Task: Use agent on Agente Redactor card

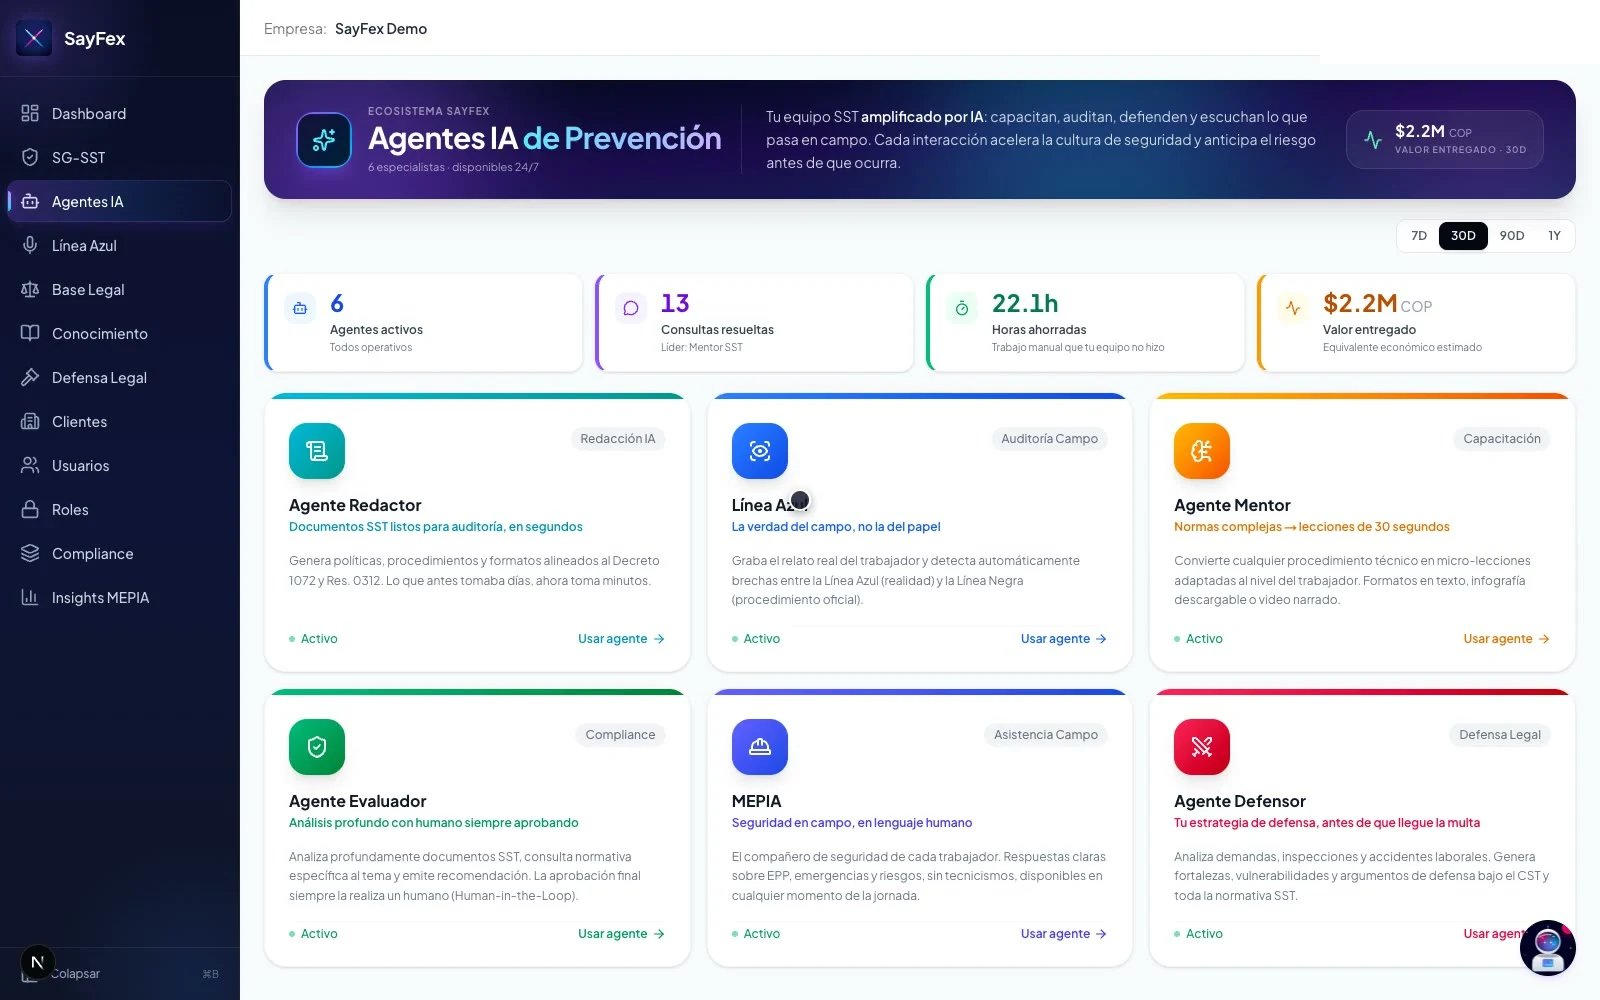Action: click(621, 639)
